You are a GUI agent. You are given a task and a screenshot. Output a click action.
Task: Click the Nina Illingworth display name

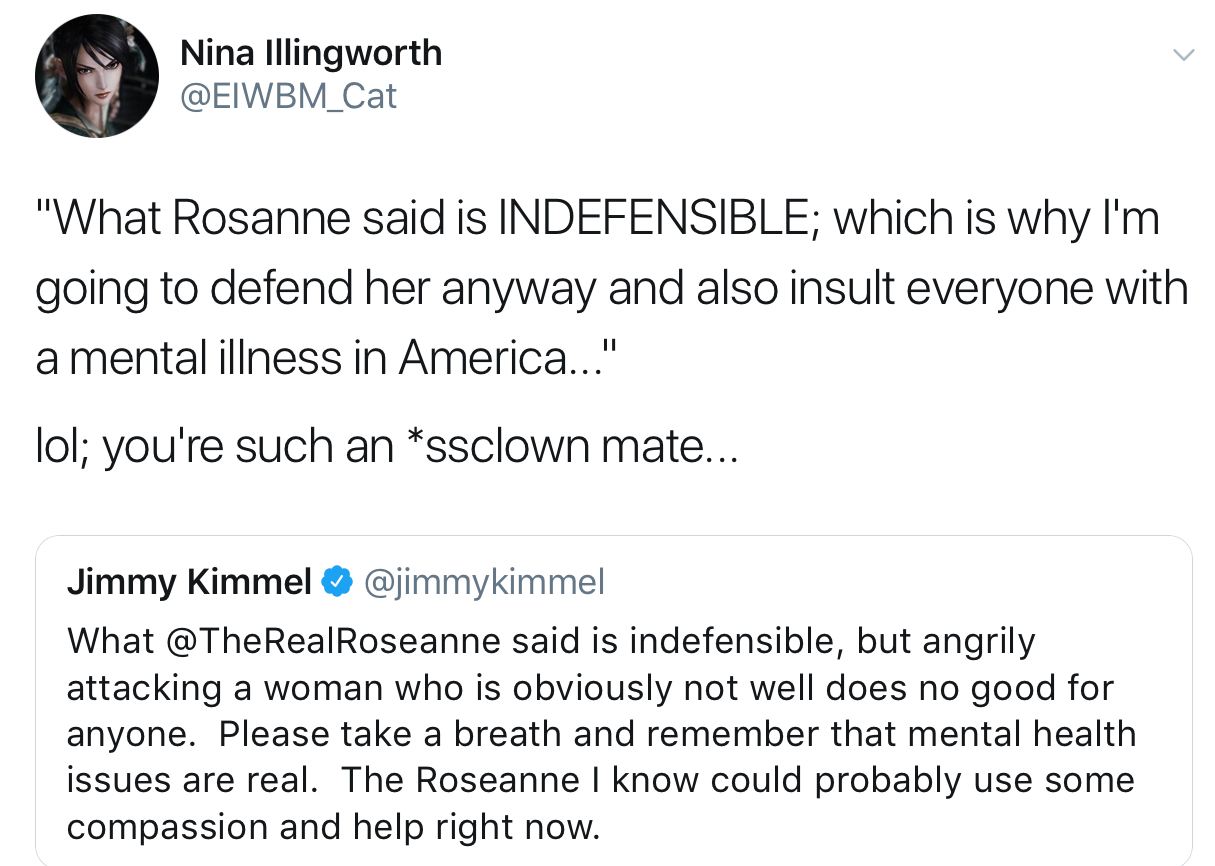311,53
